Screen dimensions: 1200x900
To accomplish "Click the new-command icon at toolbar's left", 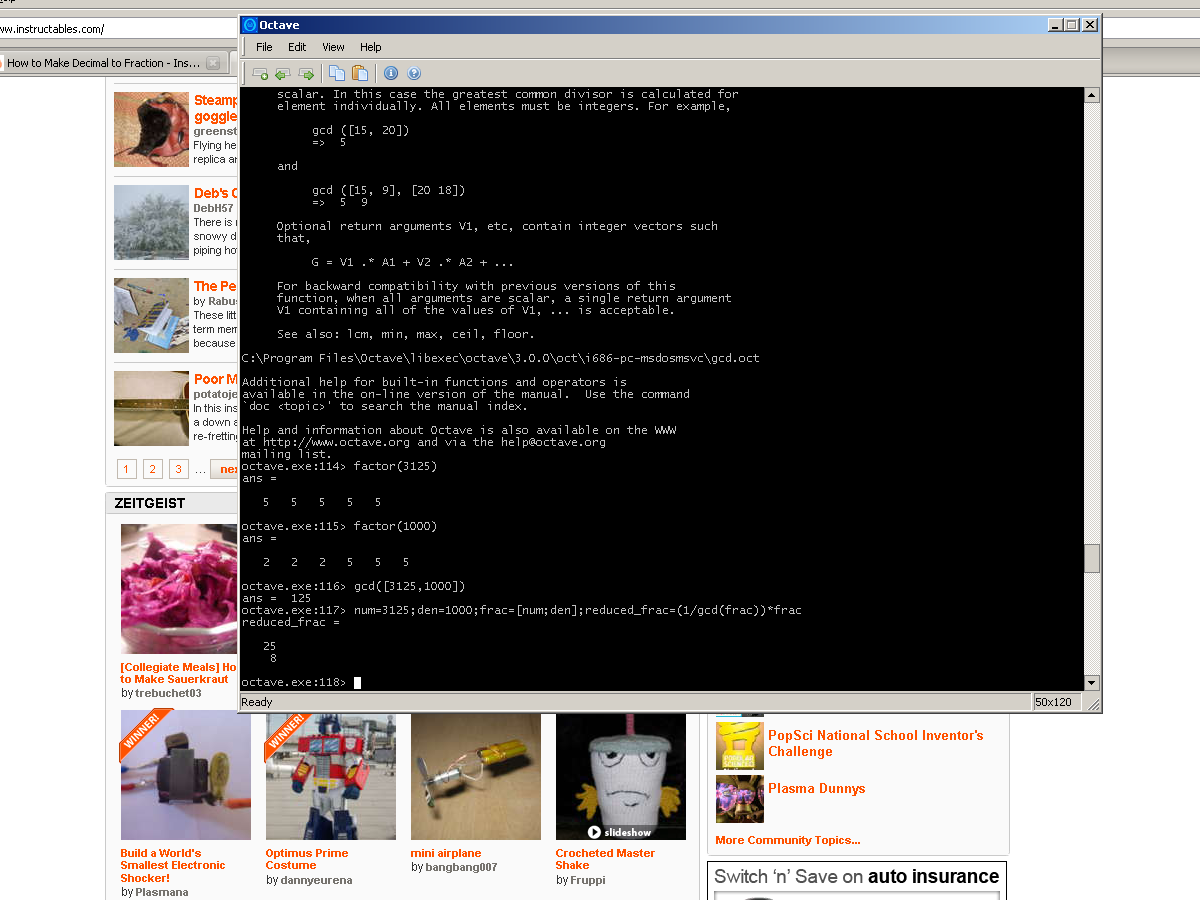I will click(260, 73).
